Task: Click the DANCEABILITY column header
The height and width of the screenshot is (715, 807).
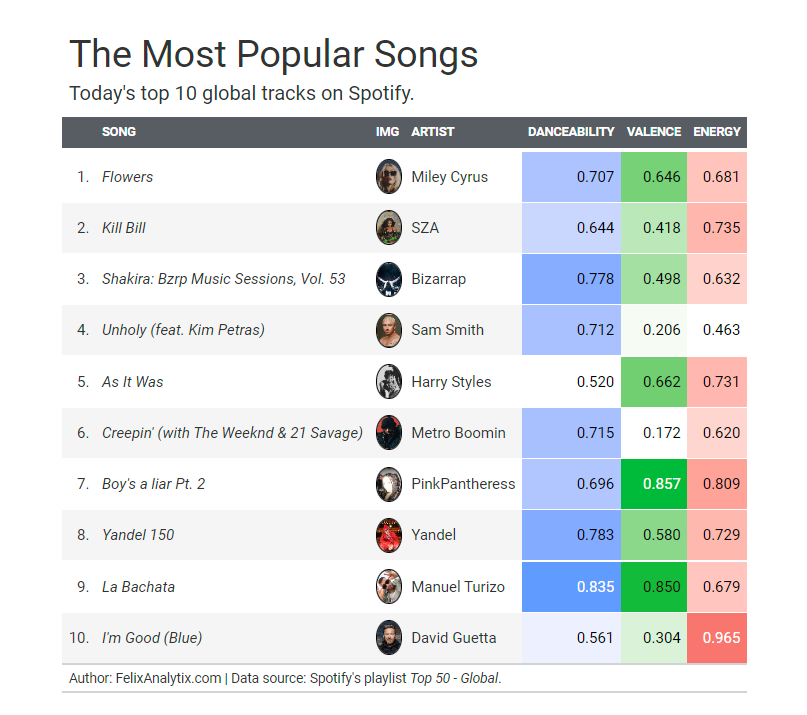Action: 571,132
